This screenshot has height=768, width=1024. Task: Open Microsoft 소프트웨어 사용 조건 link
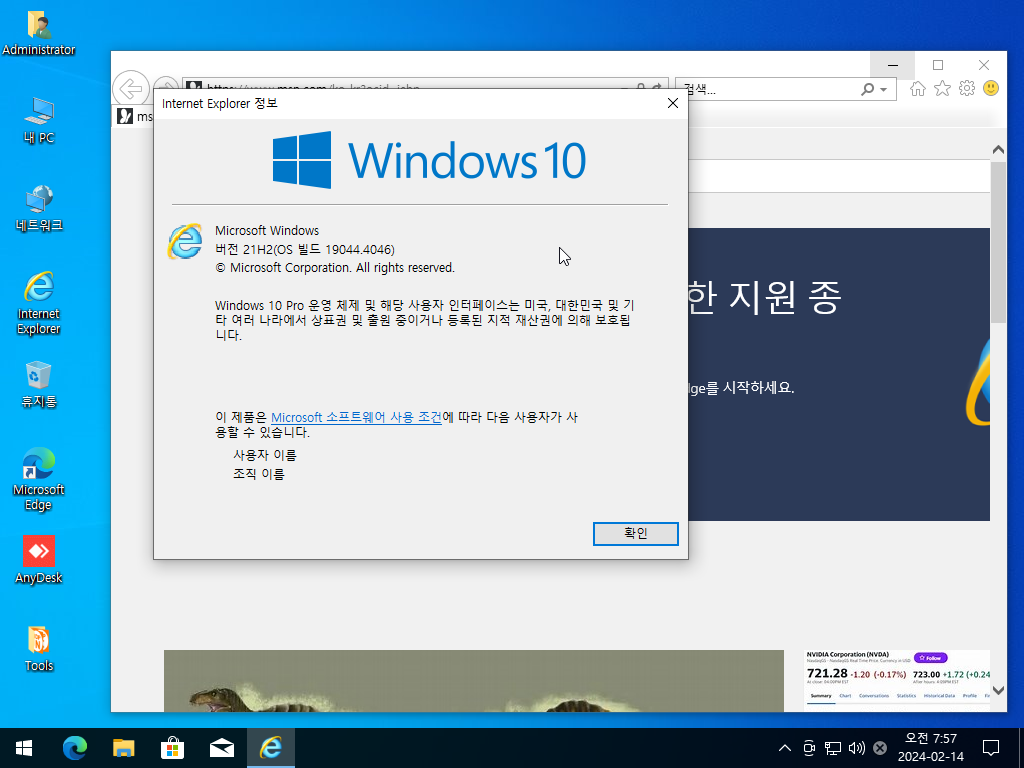356,417
